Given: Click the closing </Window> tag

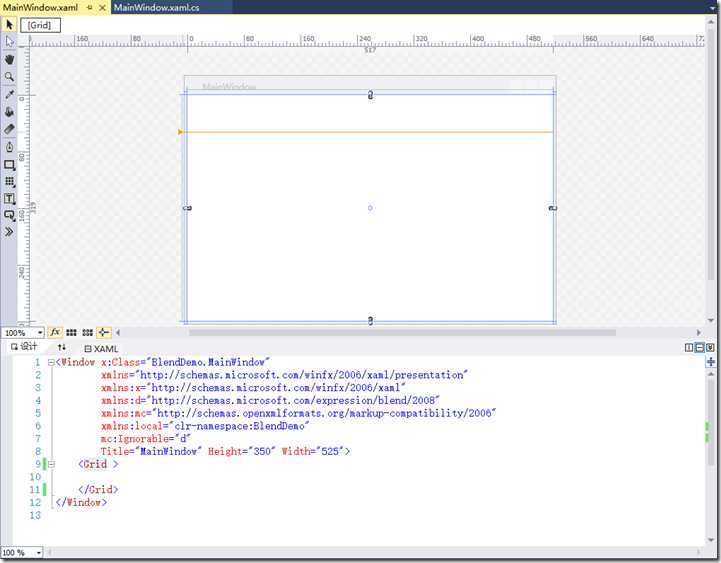Looking at the screenshot, I should click(x=81, y=502).
